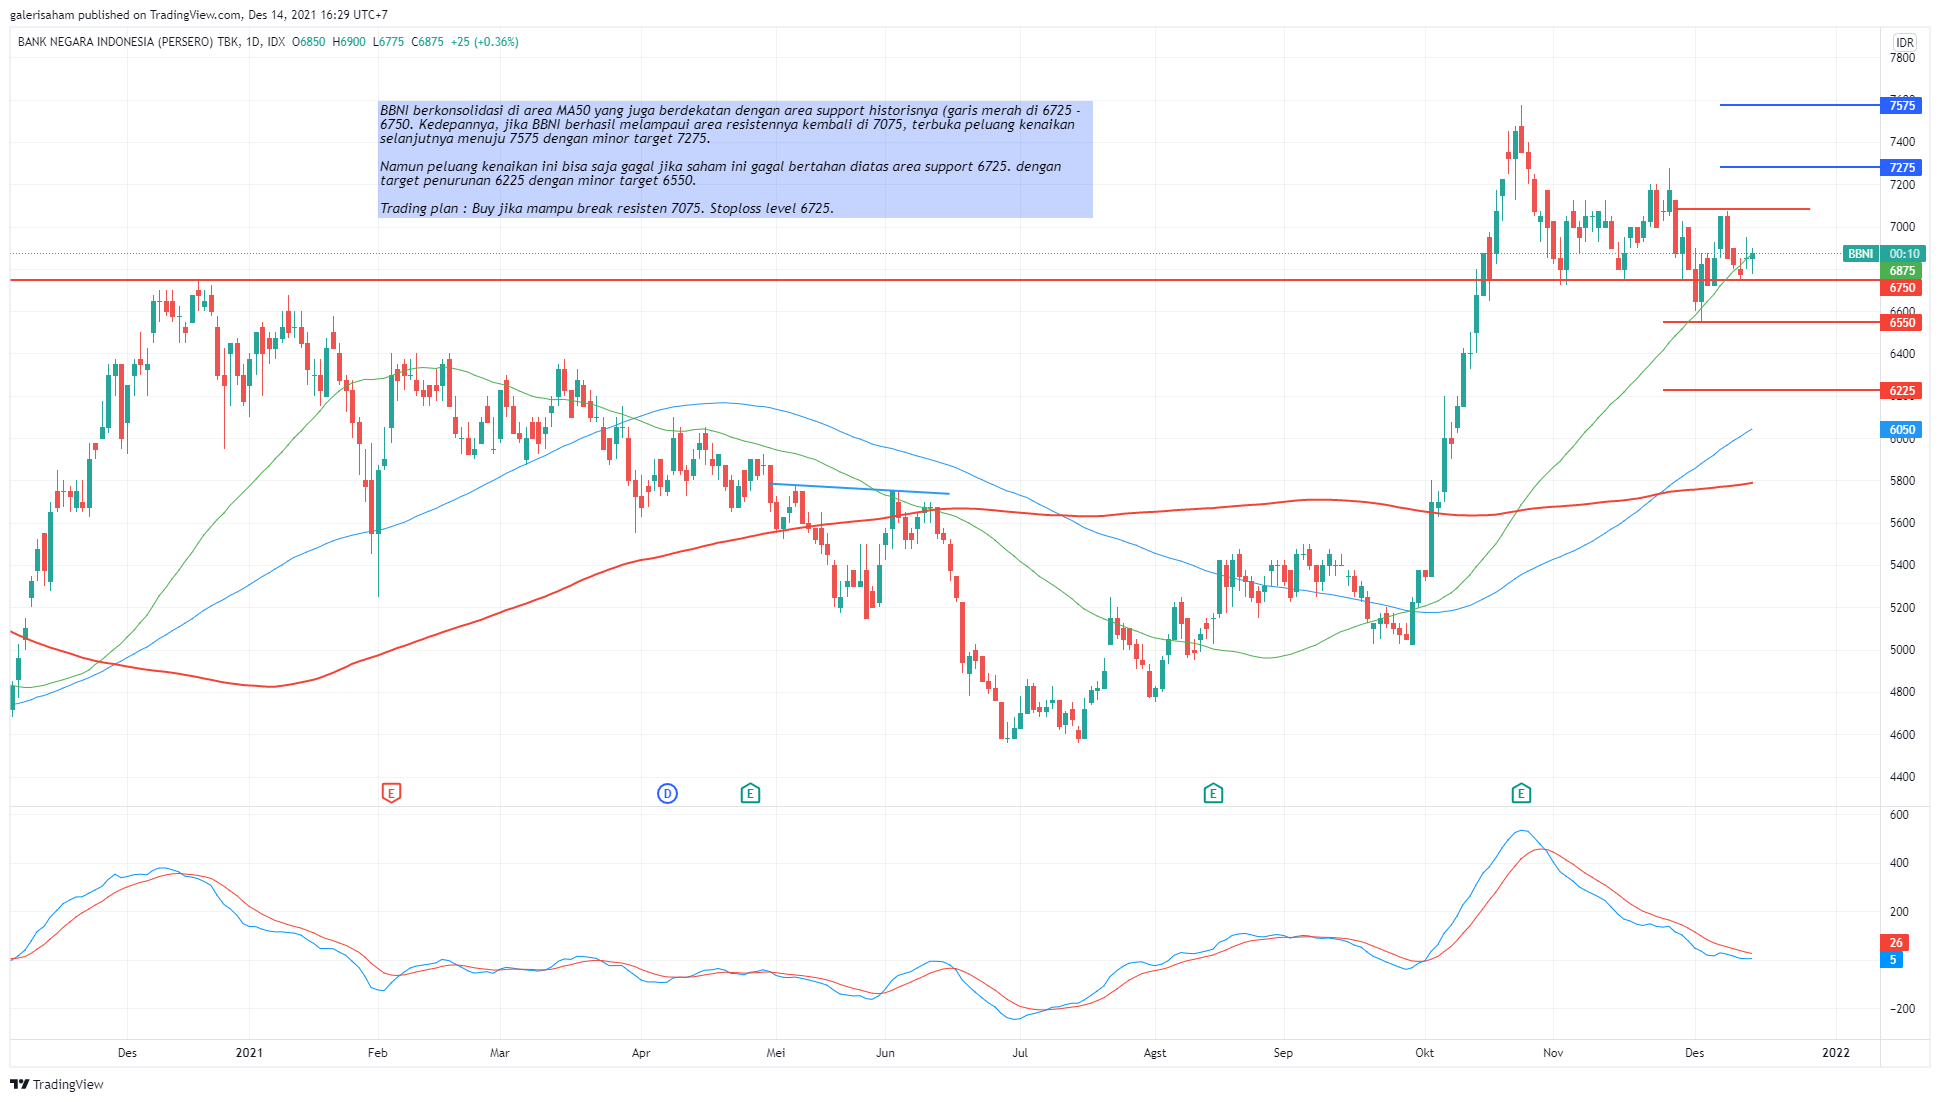
Task: Click the IDR currency label
Action: 1905,42
